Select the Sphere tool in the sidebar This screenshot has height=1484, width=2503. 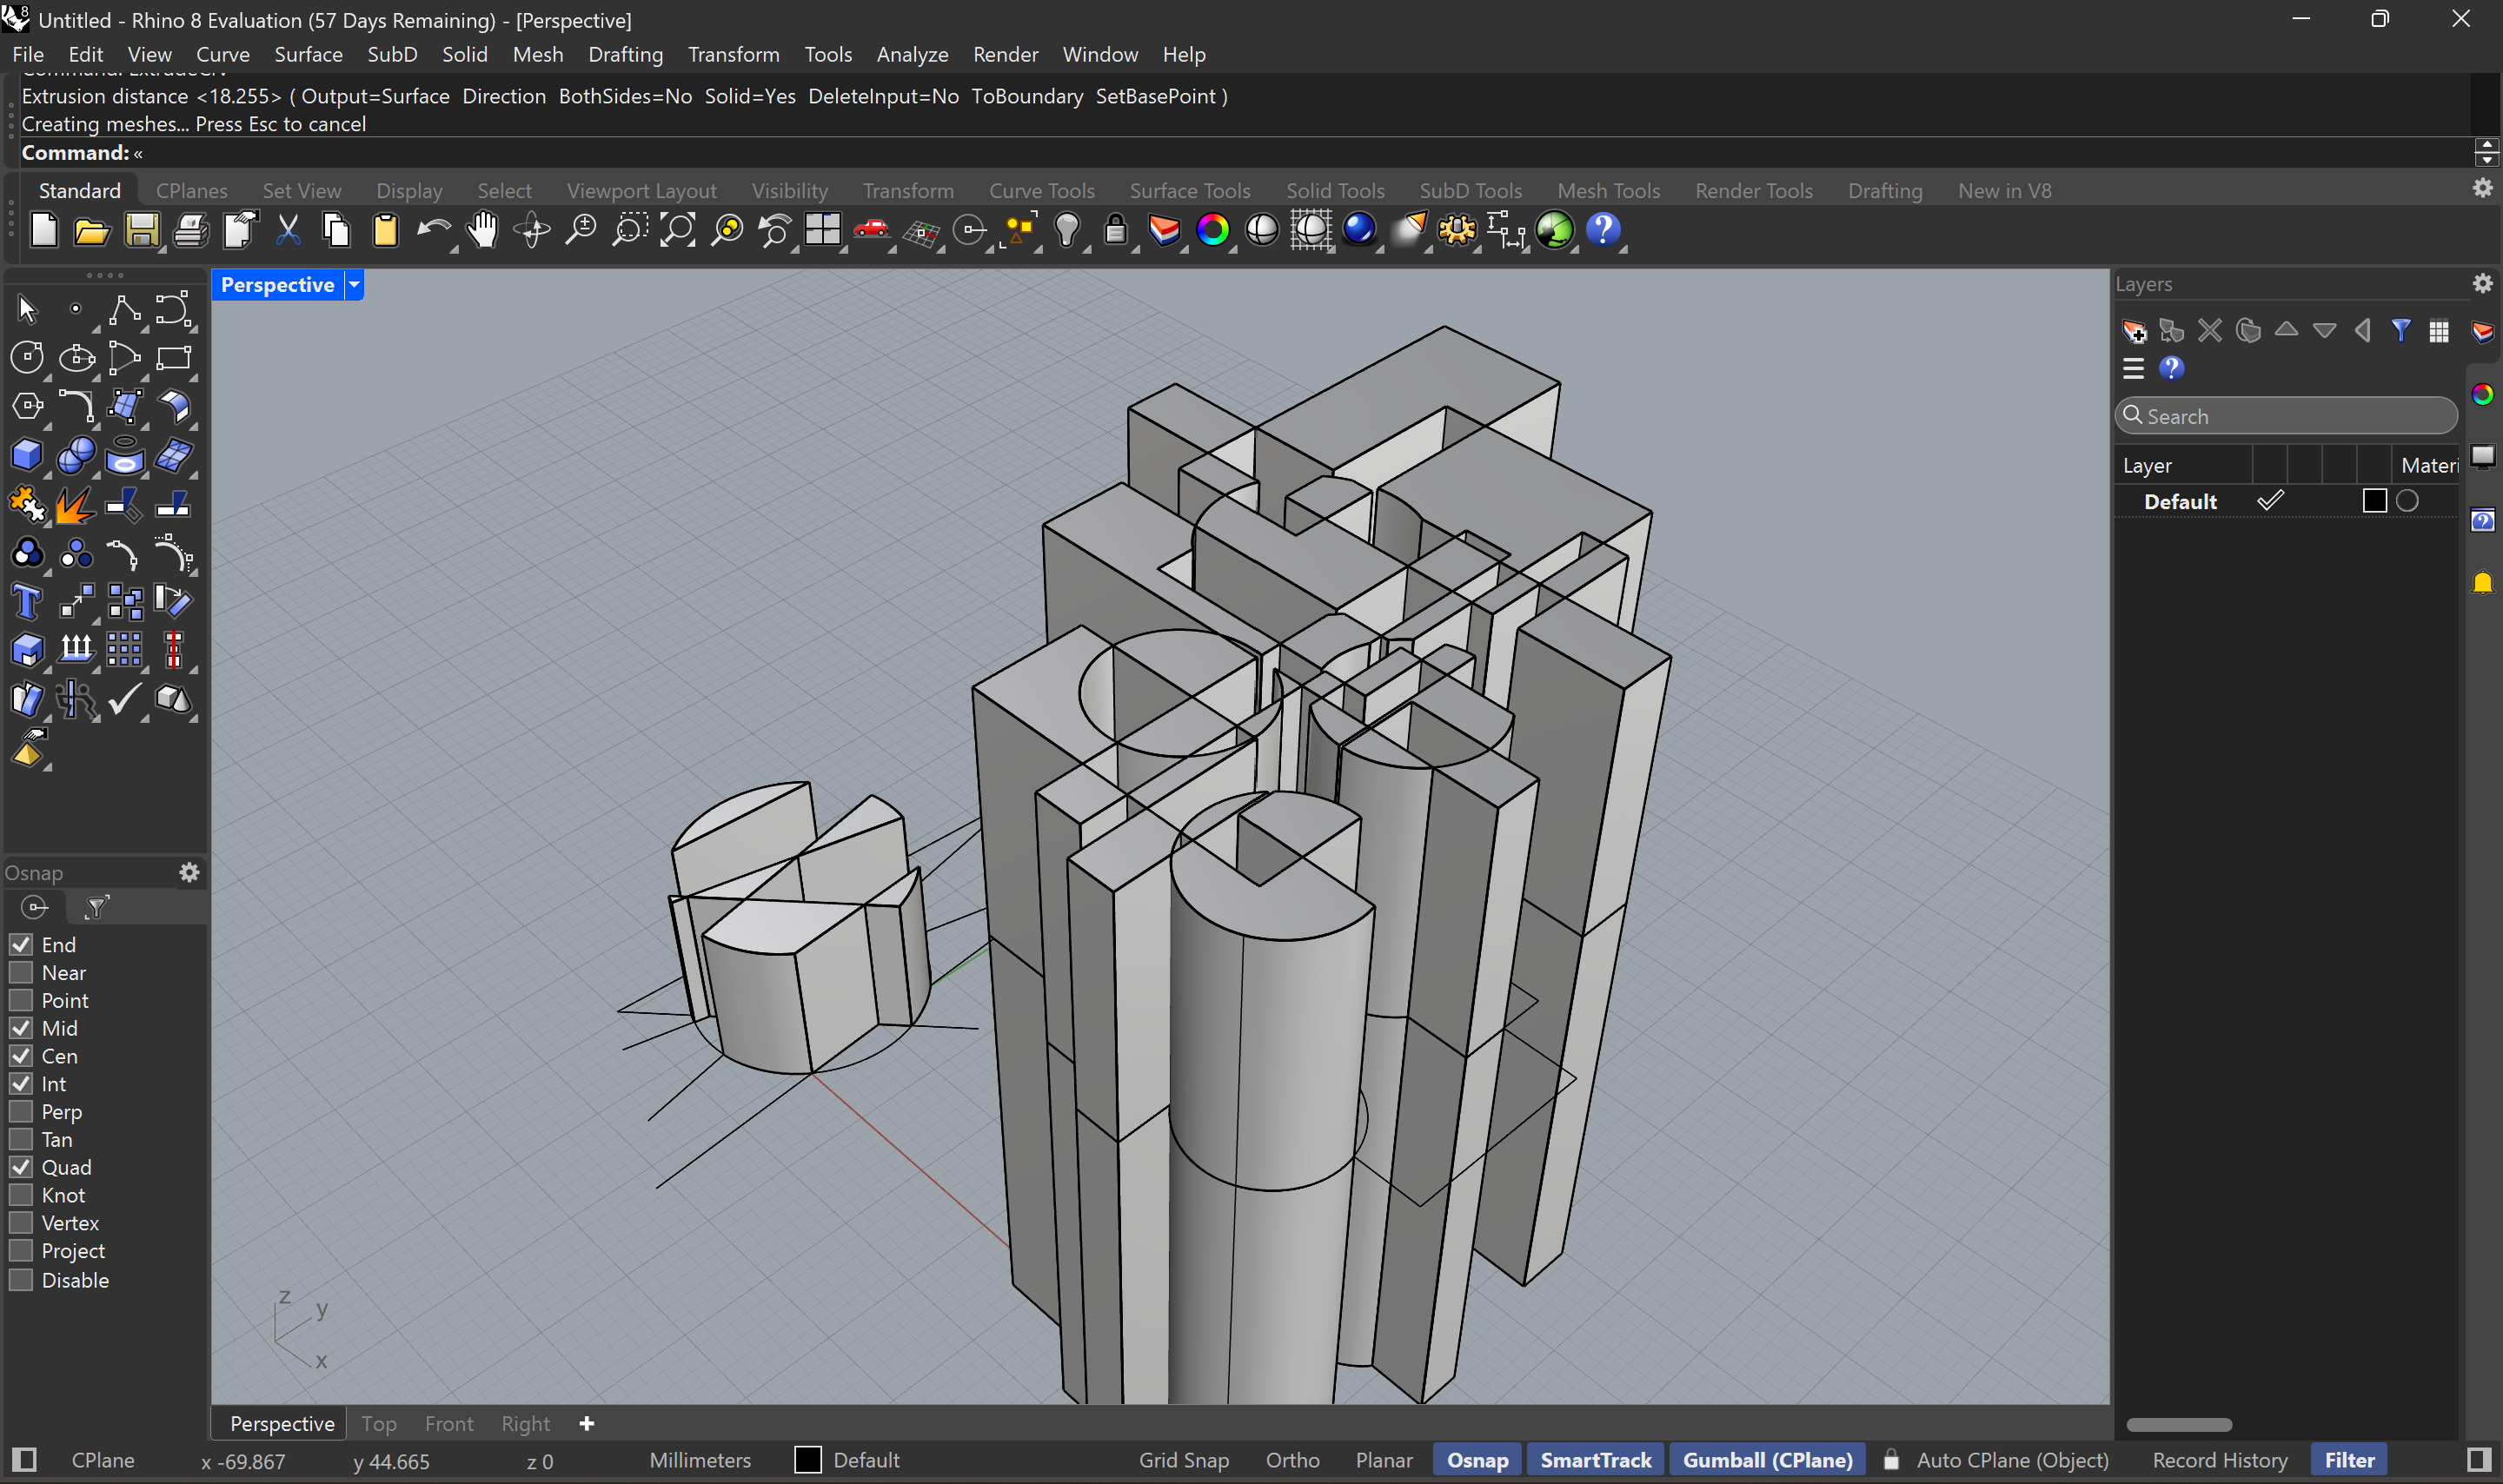(77, 455)
